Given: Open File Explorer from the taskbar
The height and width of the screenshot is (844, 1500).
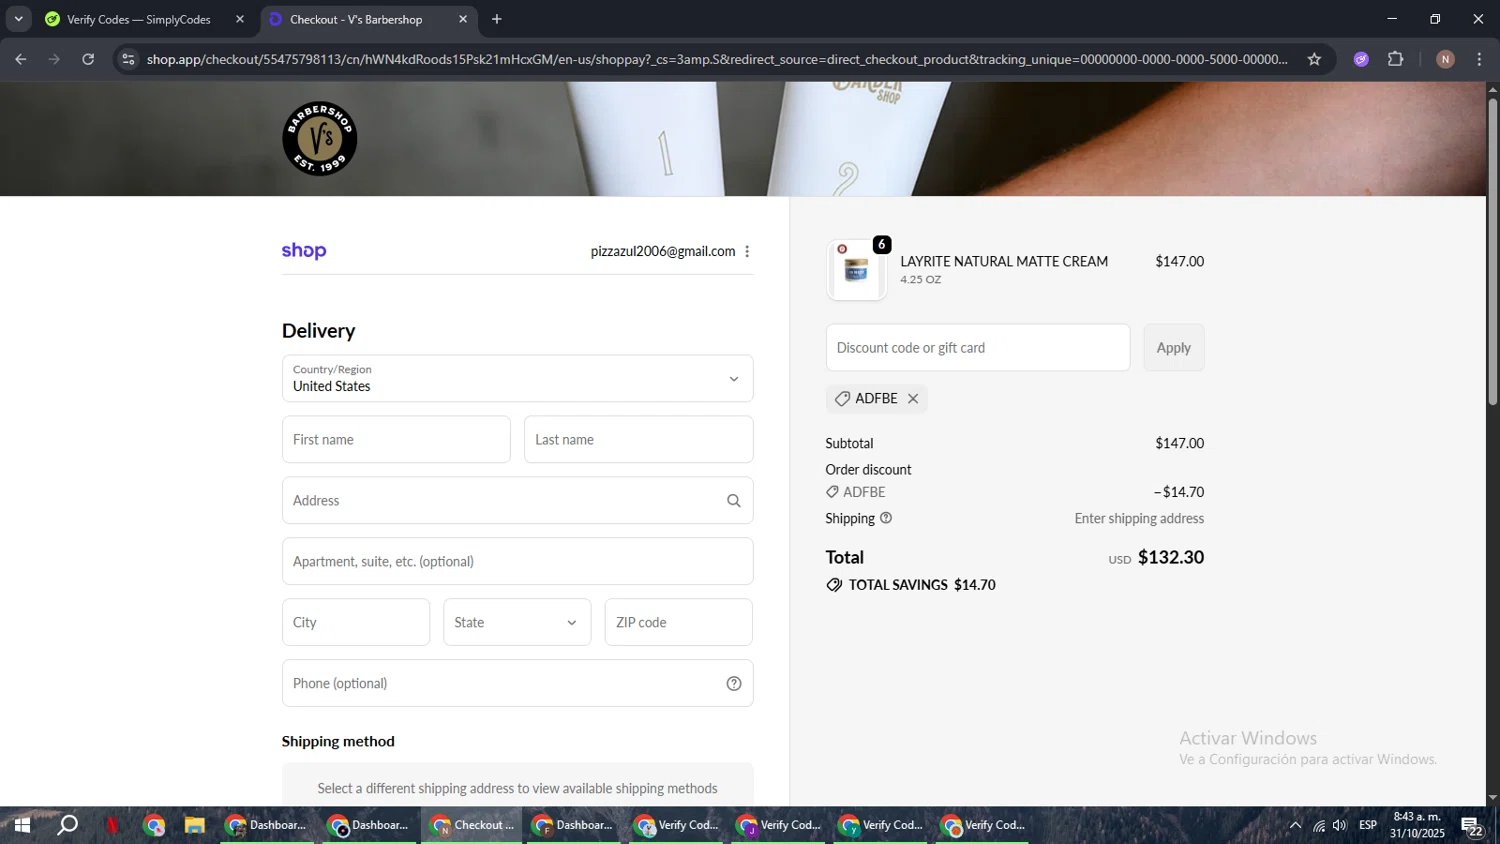Looking at the screenshot, I should pos(194,826).
